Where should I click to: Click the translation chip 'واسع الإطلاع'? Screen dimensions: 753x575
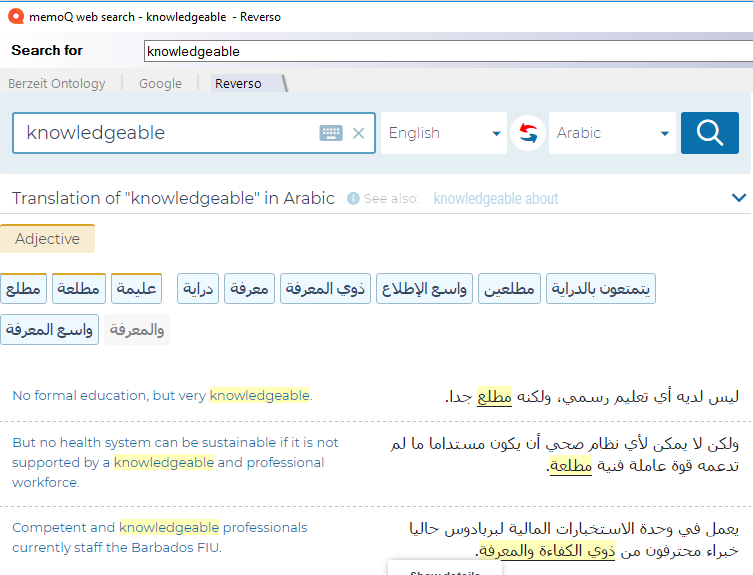(425, 289)
